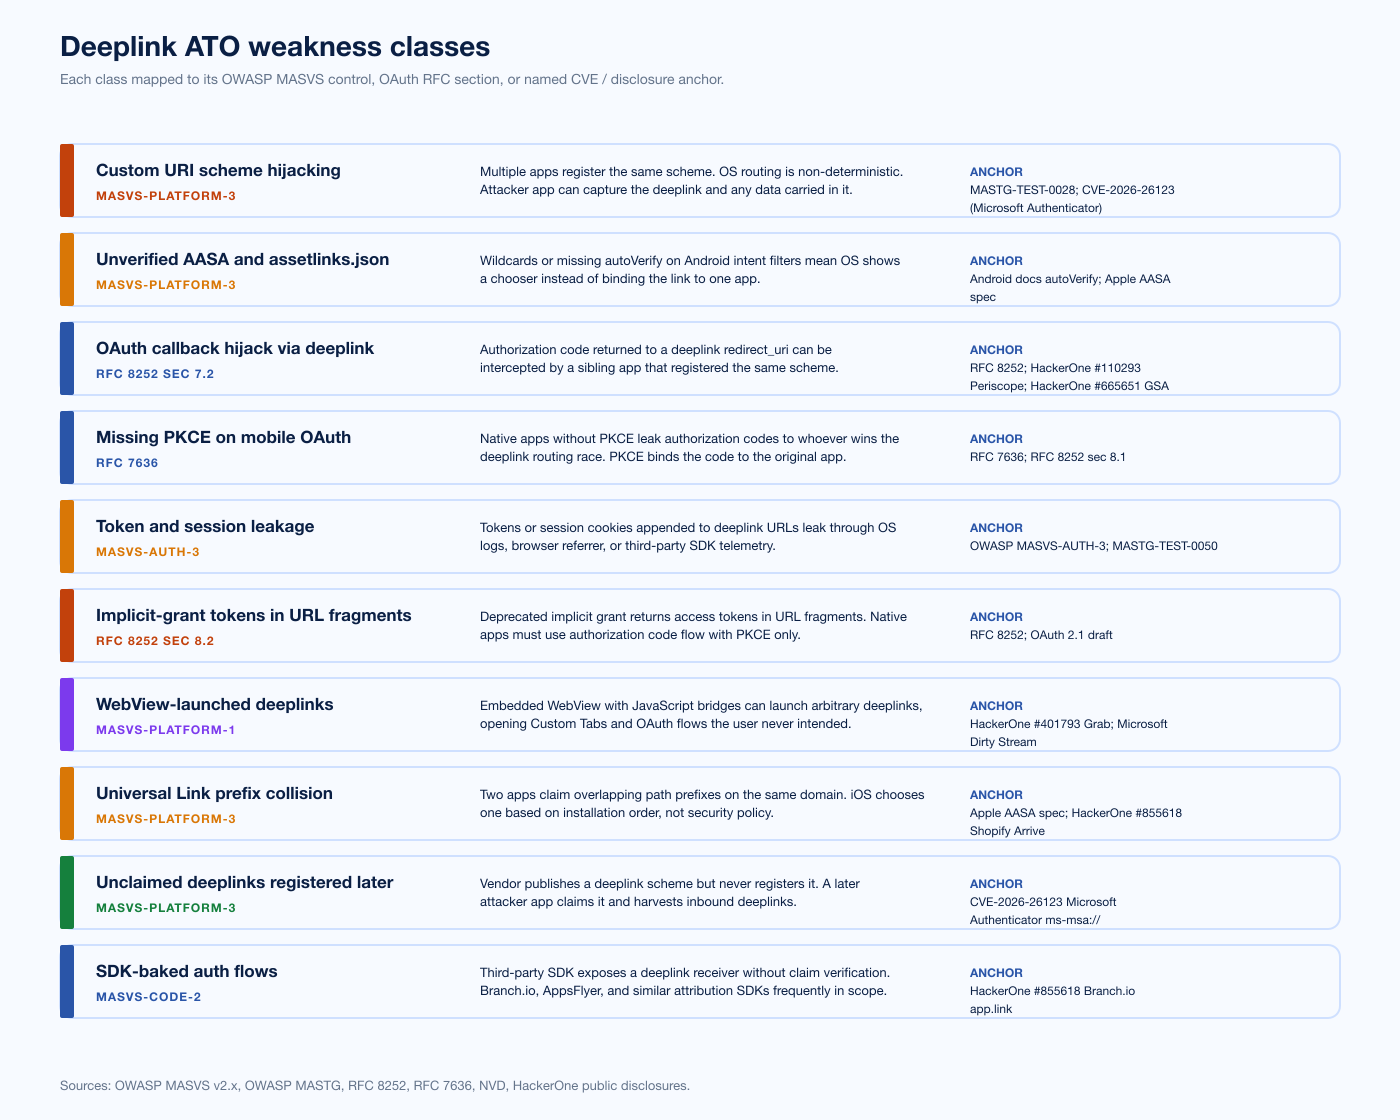
Task: Open 'WebView-launched deeplinks' heading
Action: [215, 704]
